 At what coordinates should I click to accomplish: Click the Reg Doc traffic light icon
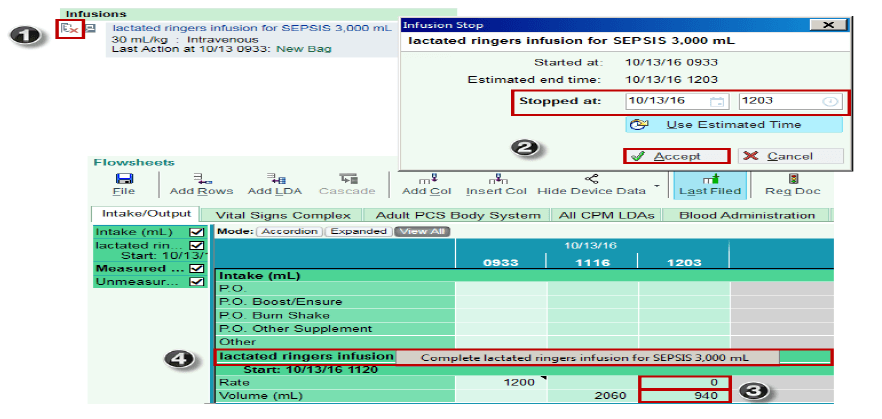794,179
